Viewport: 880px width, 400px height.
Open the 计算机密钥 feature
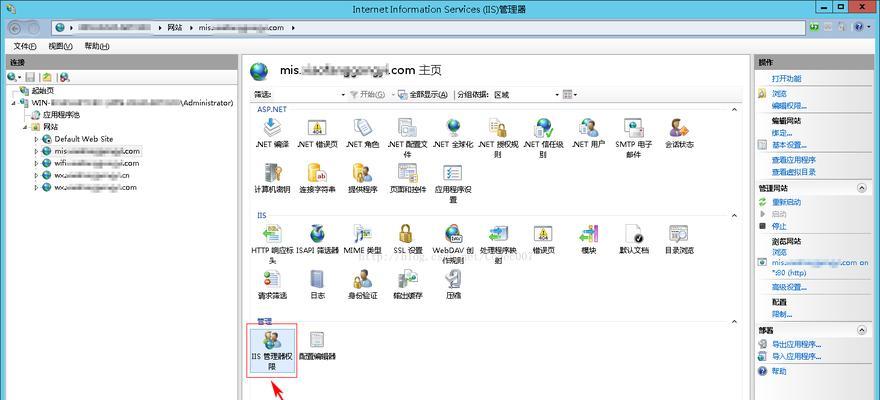[x=272, y=178]
